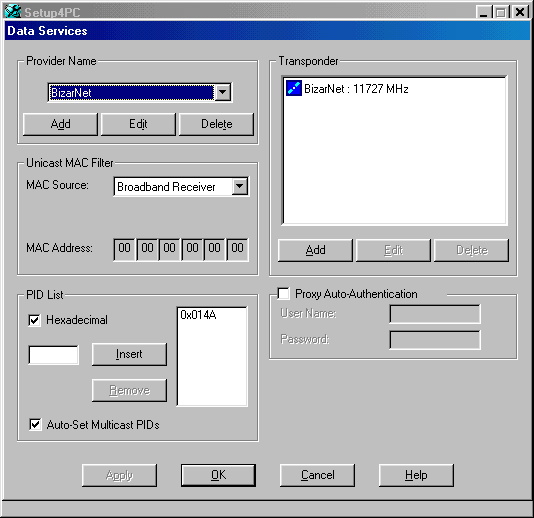This screenshot has height=518, width=534.
Task: Click the PID entry input field
Action: click(53, 355)
